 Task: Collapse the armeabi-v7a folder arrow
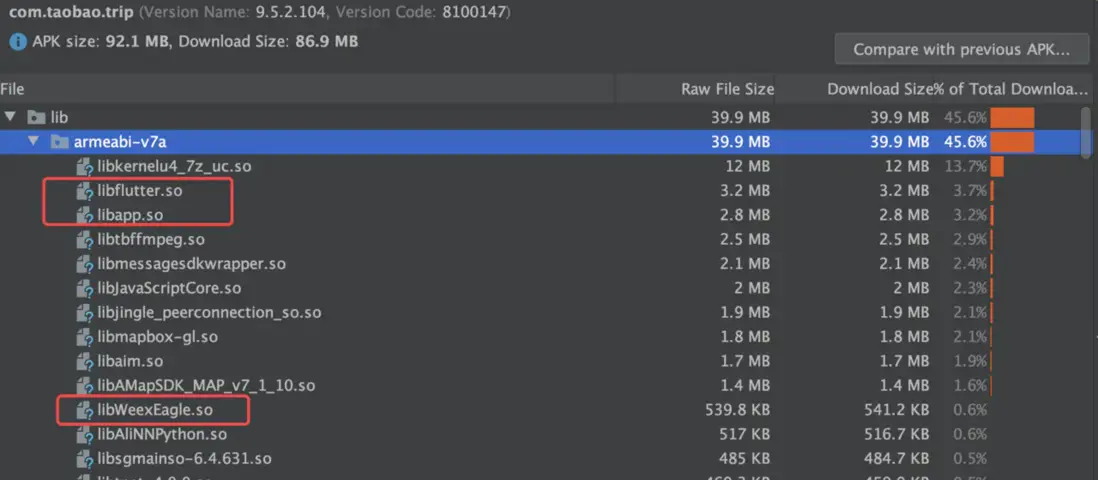[34, 142]
